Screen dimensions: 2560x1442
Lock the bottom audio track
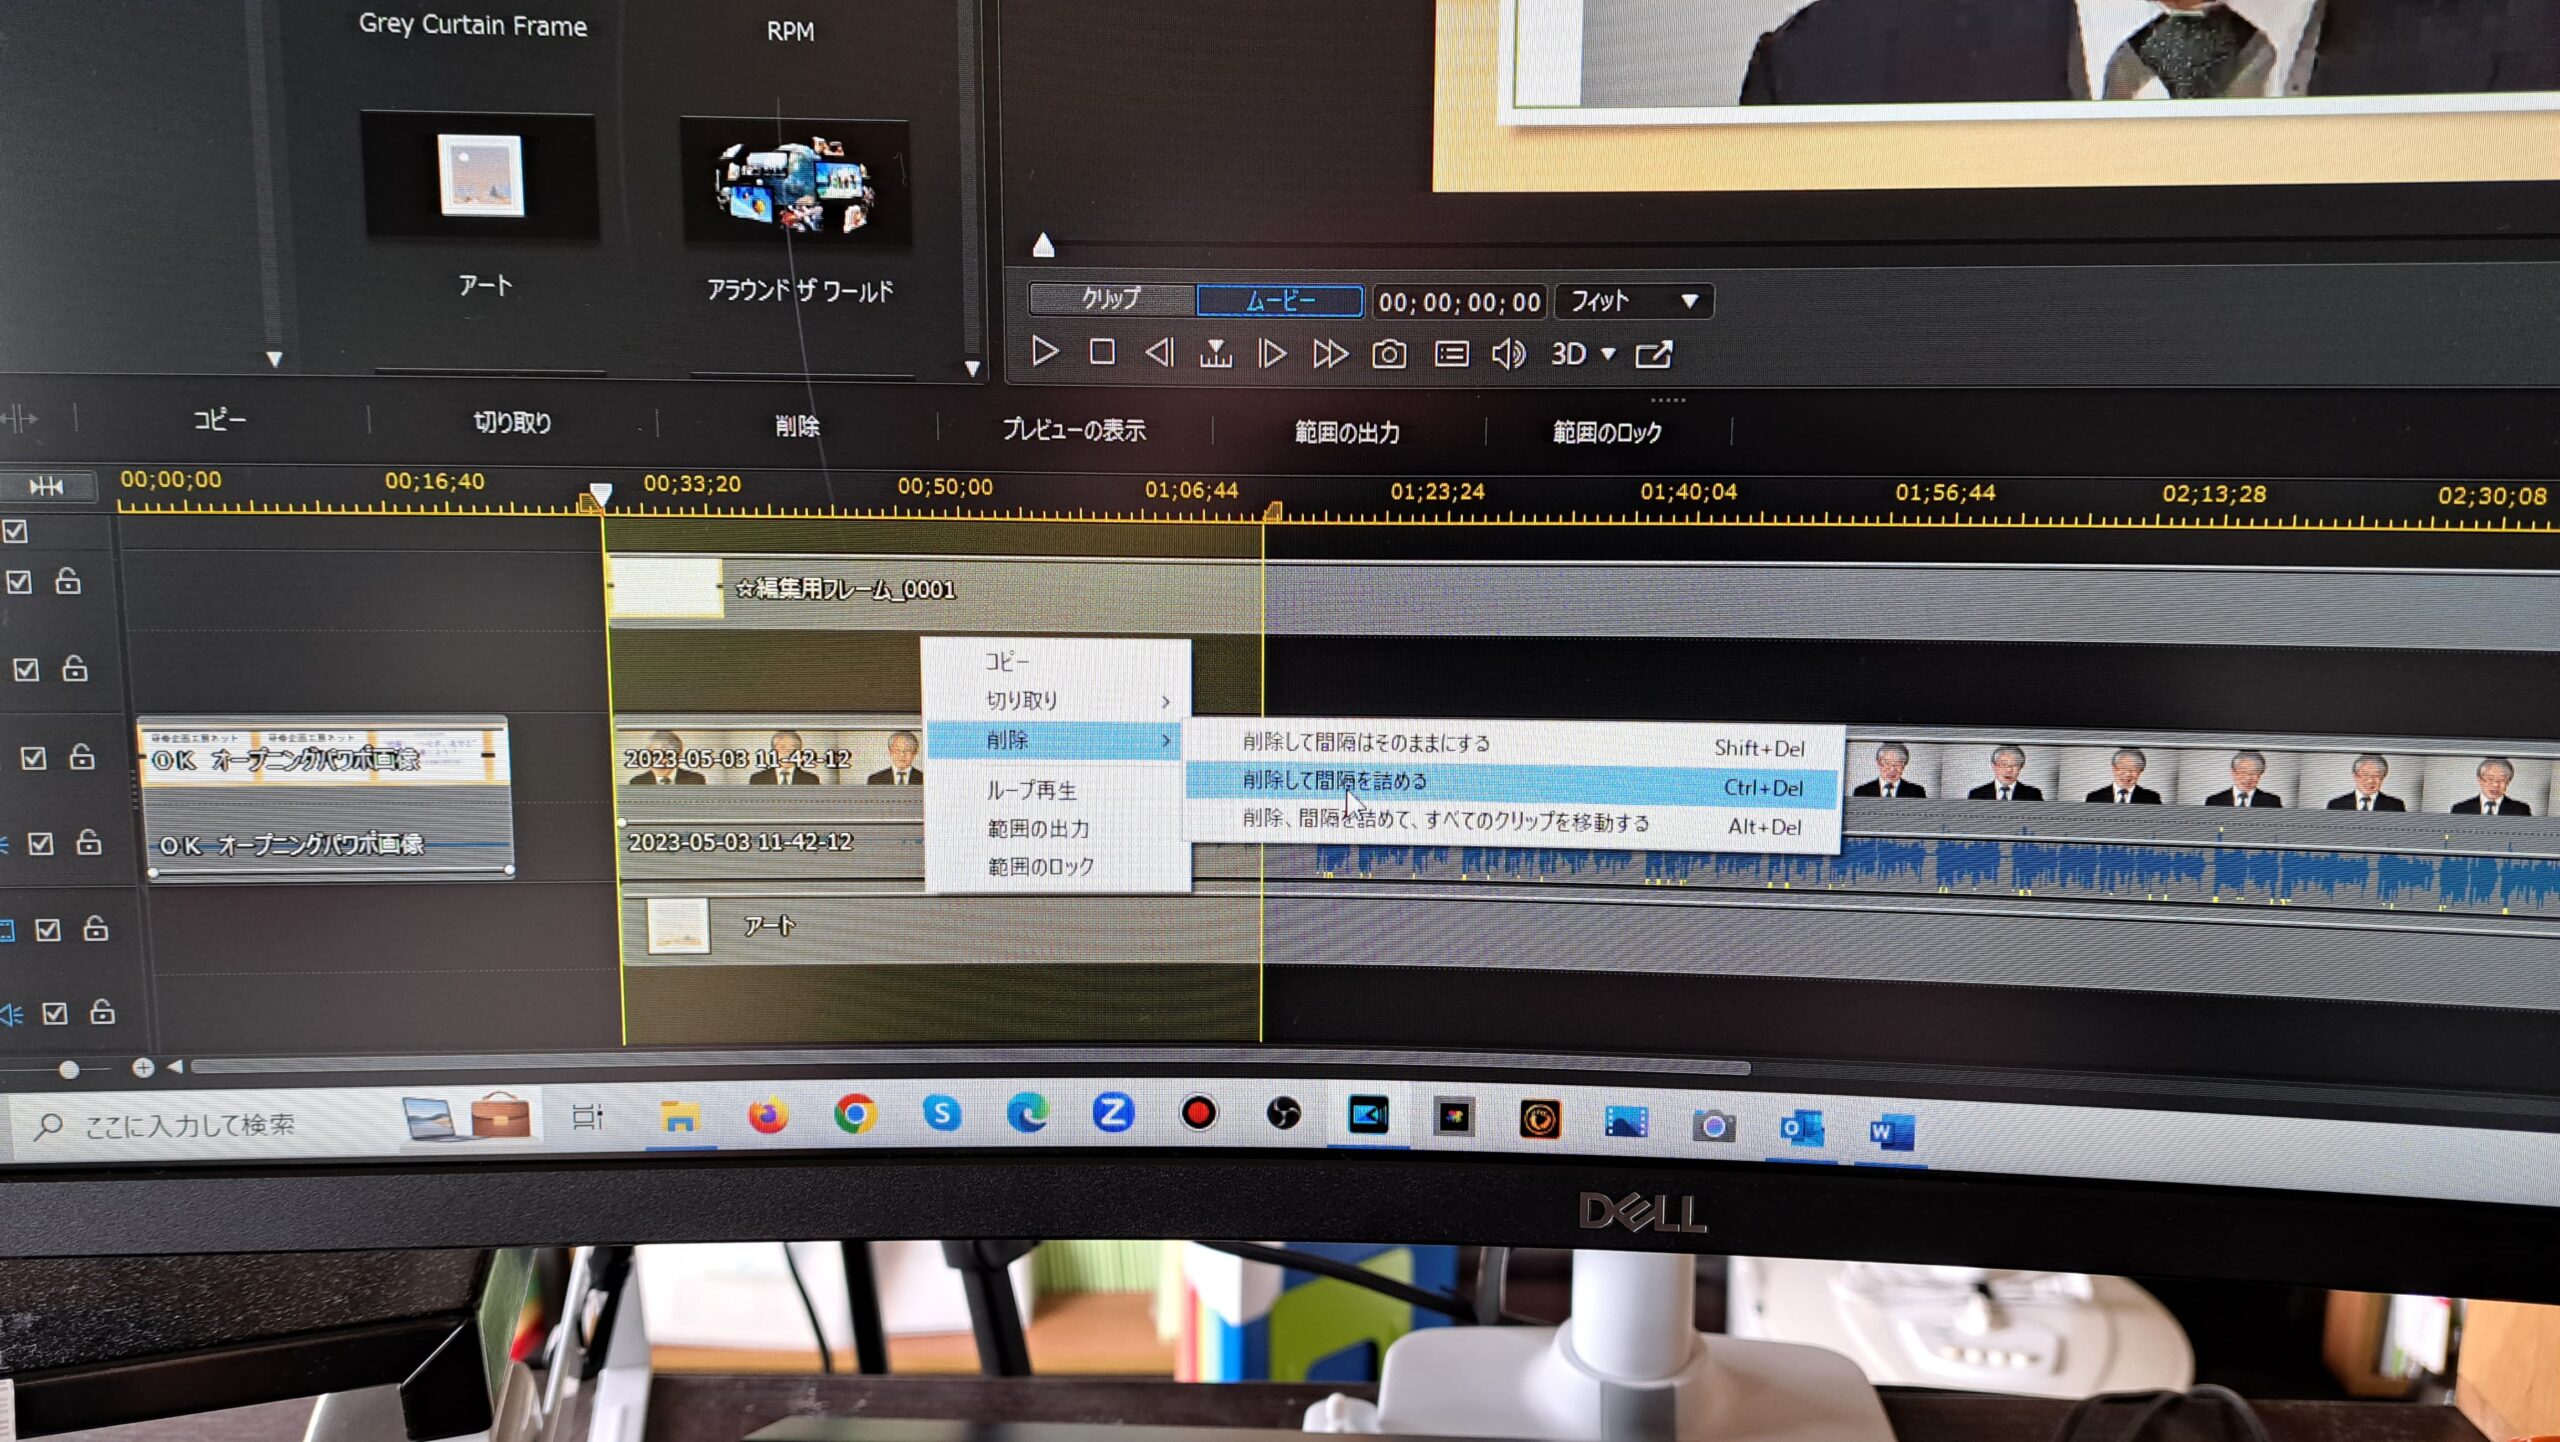(x=102, y=1012)
